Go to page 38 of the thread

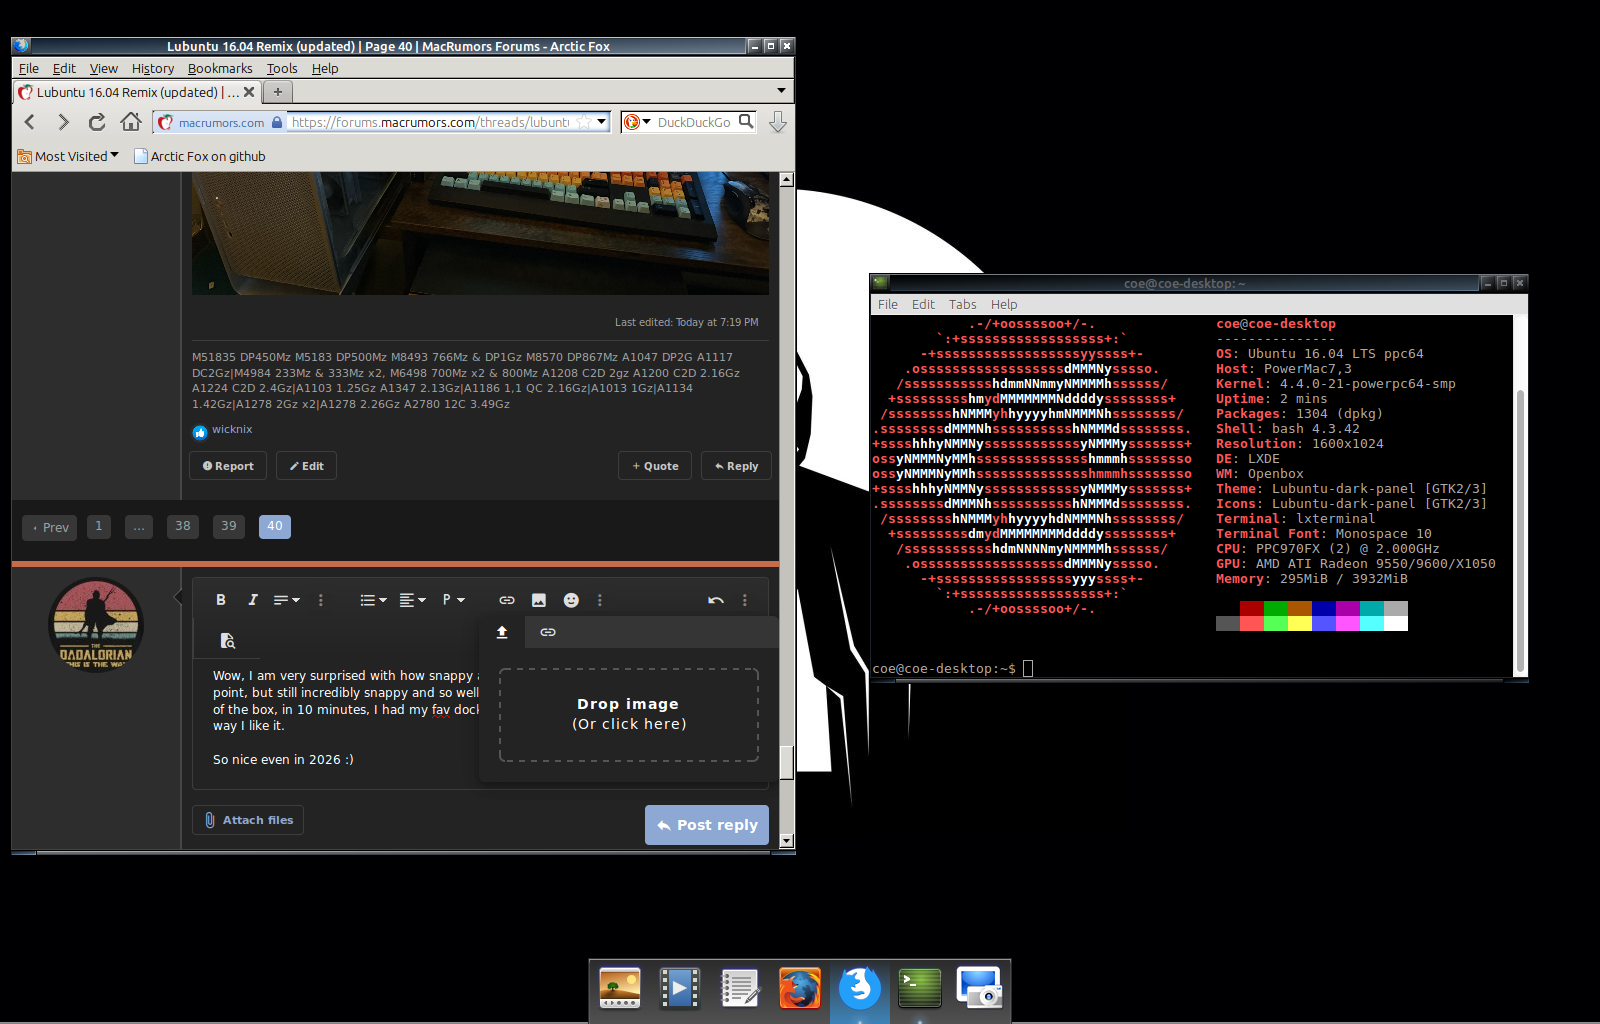182,526
